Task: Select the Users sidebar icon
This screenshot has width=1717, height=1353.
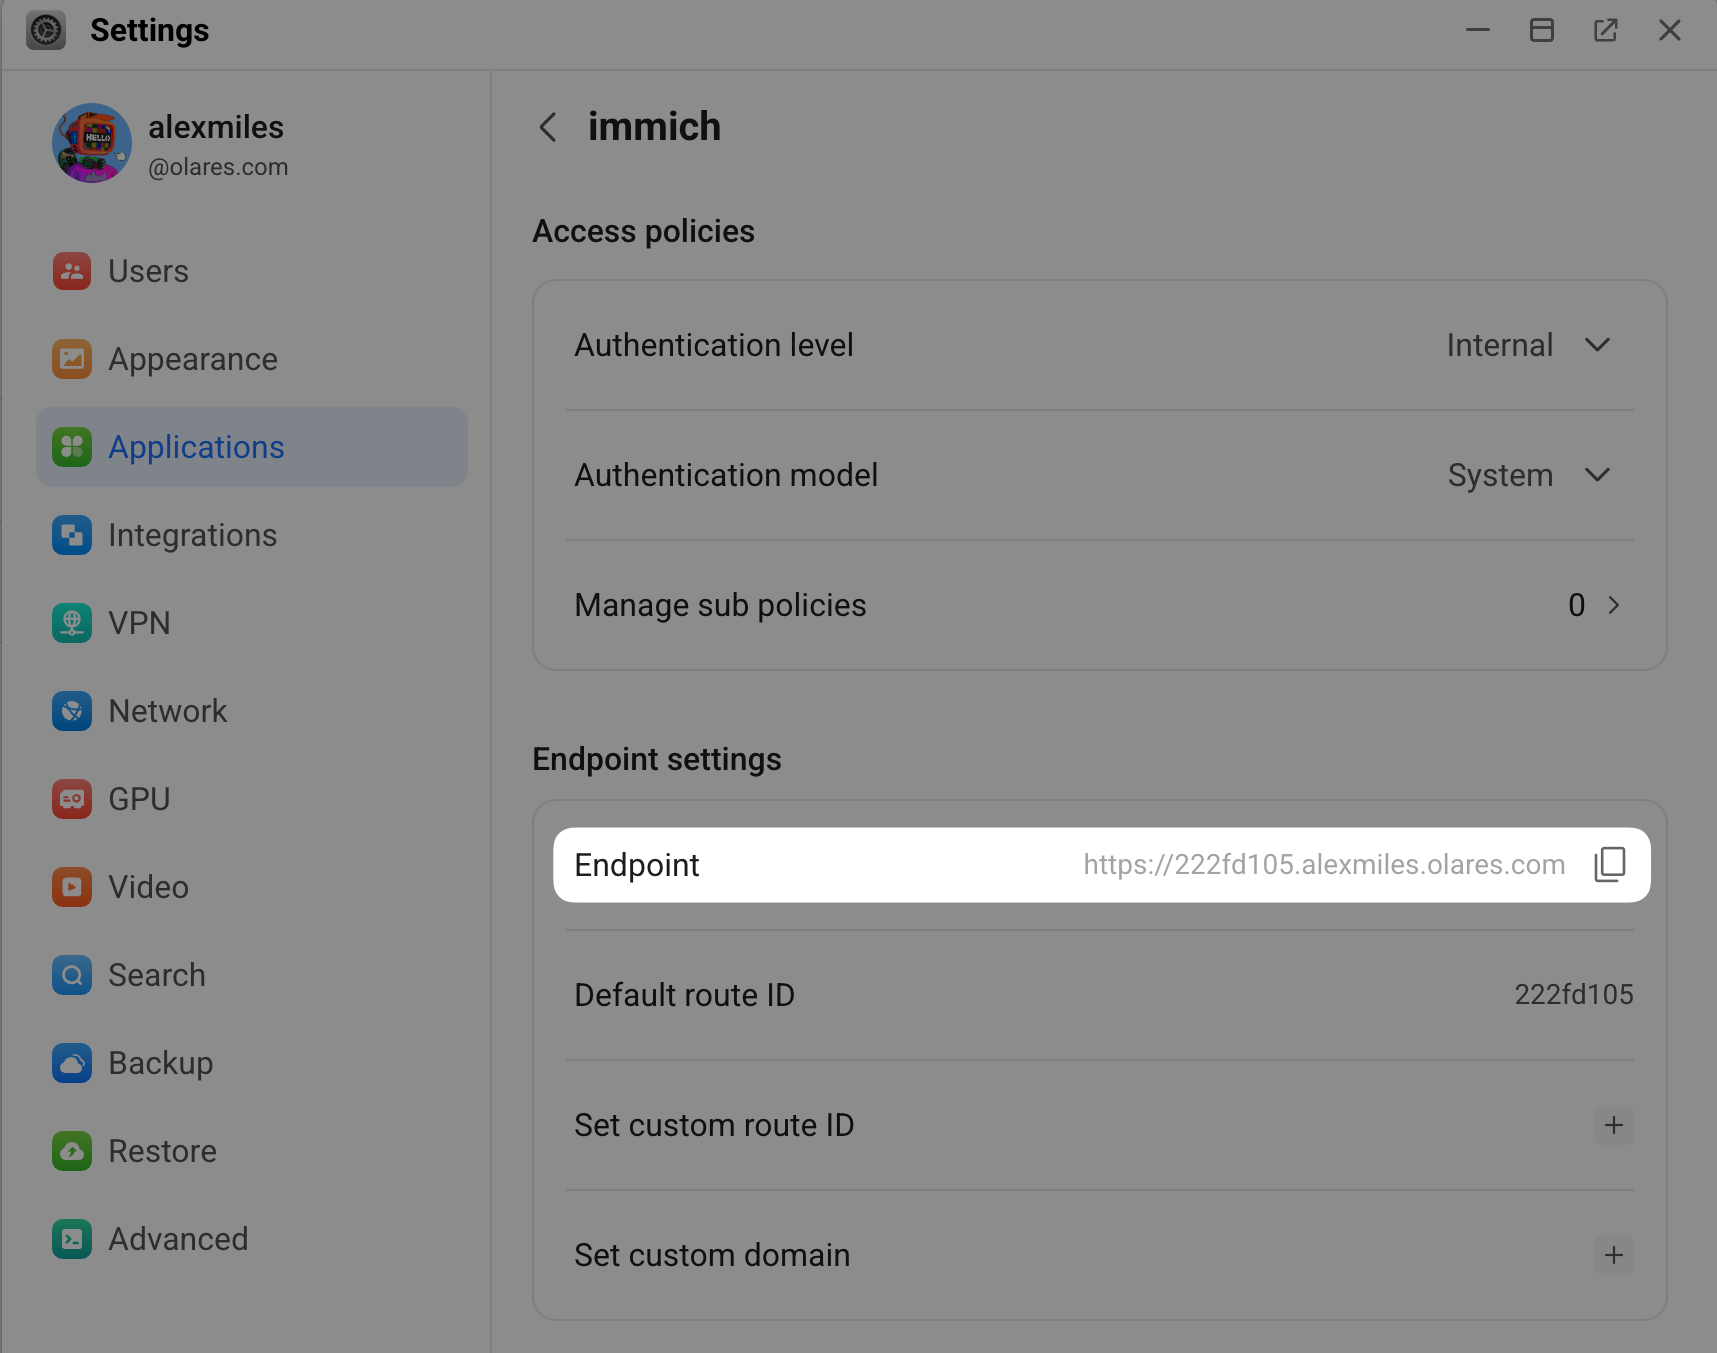Action: [71, 270]
